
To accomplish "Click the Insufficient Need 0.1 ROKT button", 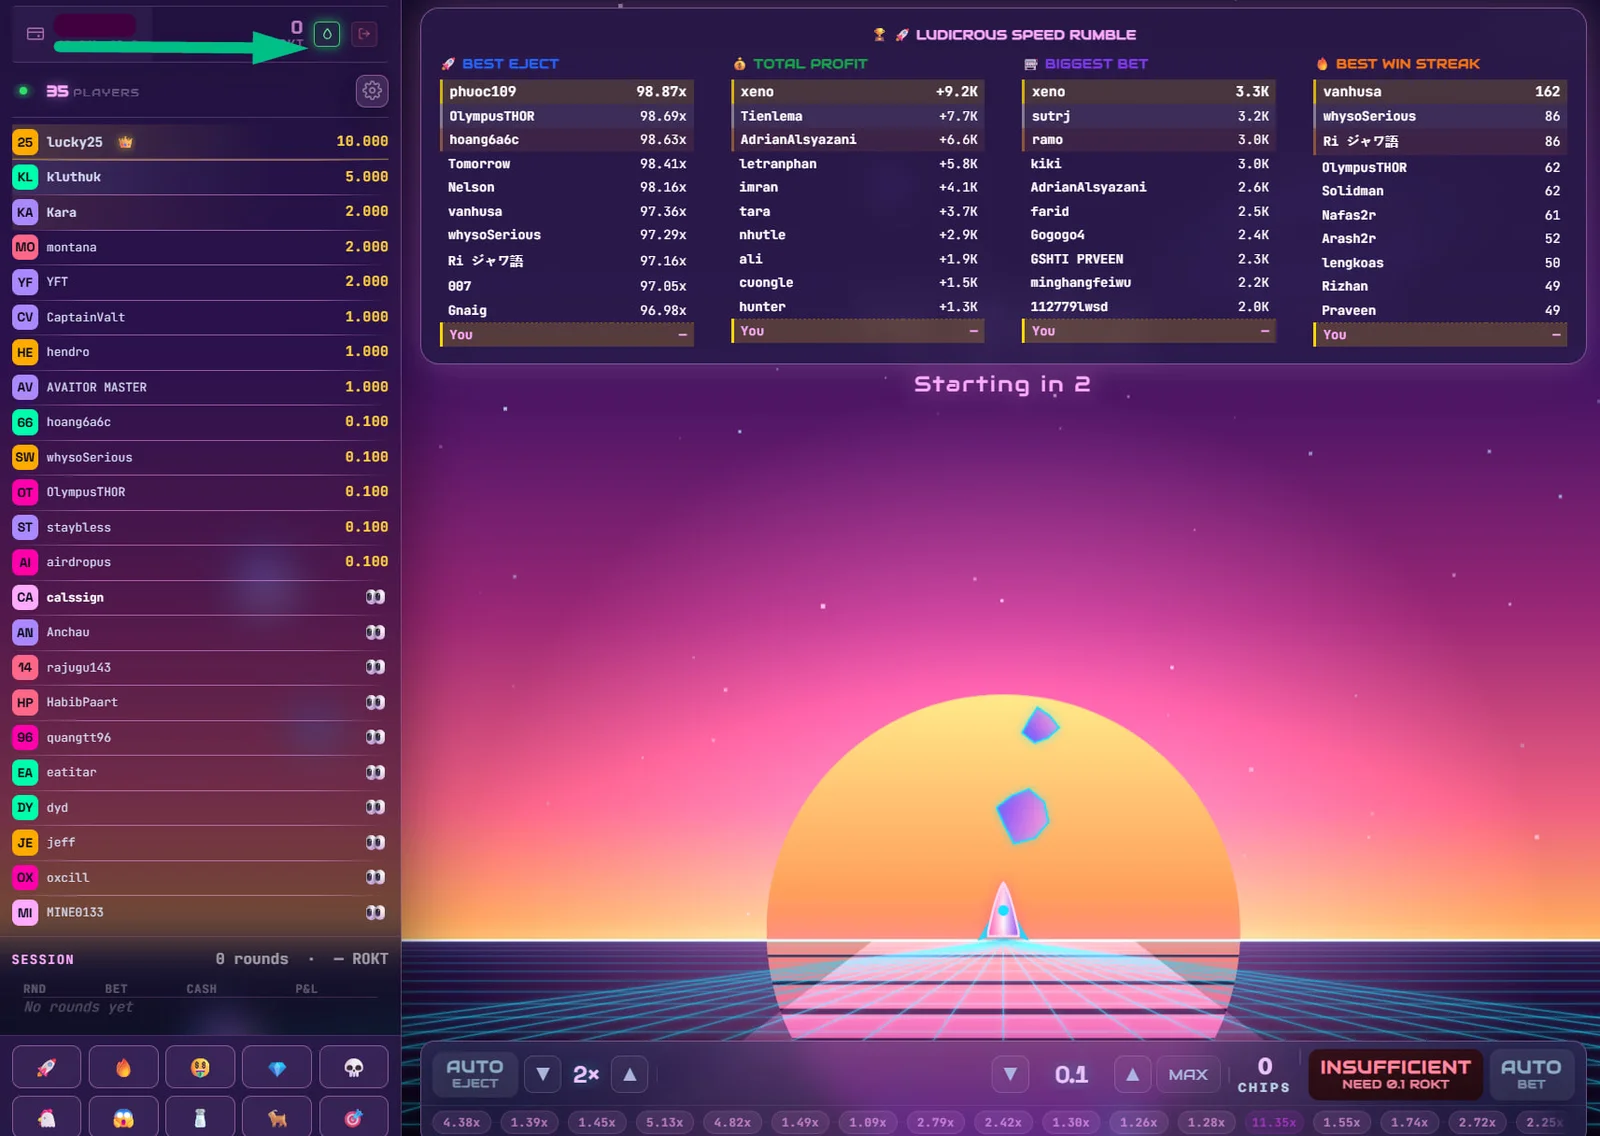I will [x=1395, y=1074].
